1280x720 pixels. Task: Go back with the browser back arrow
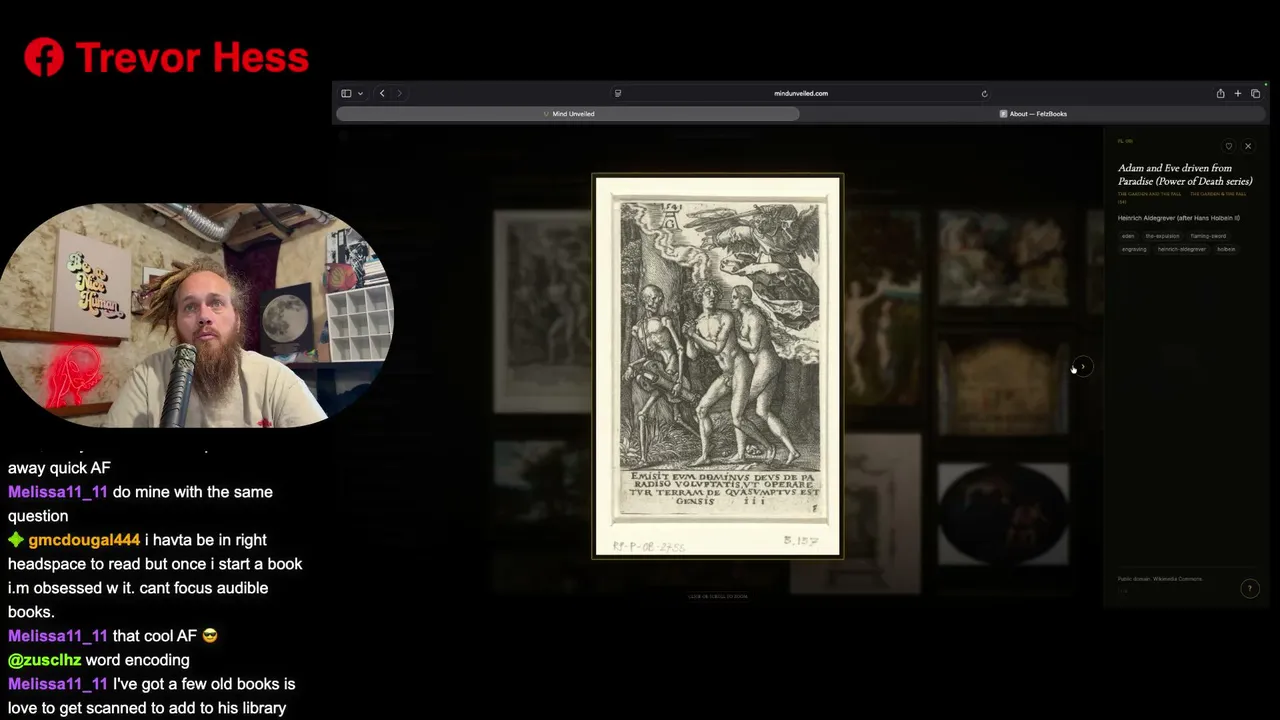point(382,93)
